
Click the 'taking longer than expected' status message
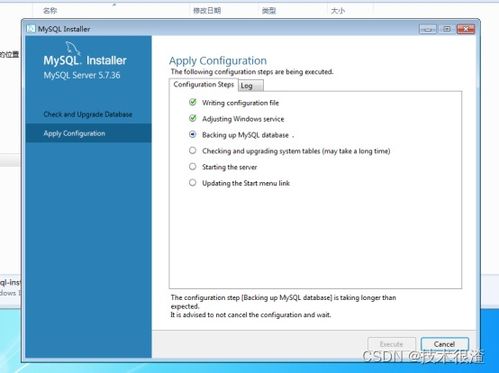(283, 302)
